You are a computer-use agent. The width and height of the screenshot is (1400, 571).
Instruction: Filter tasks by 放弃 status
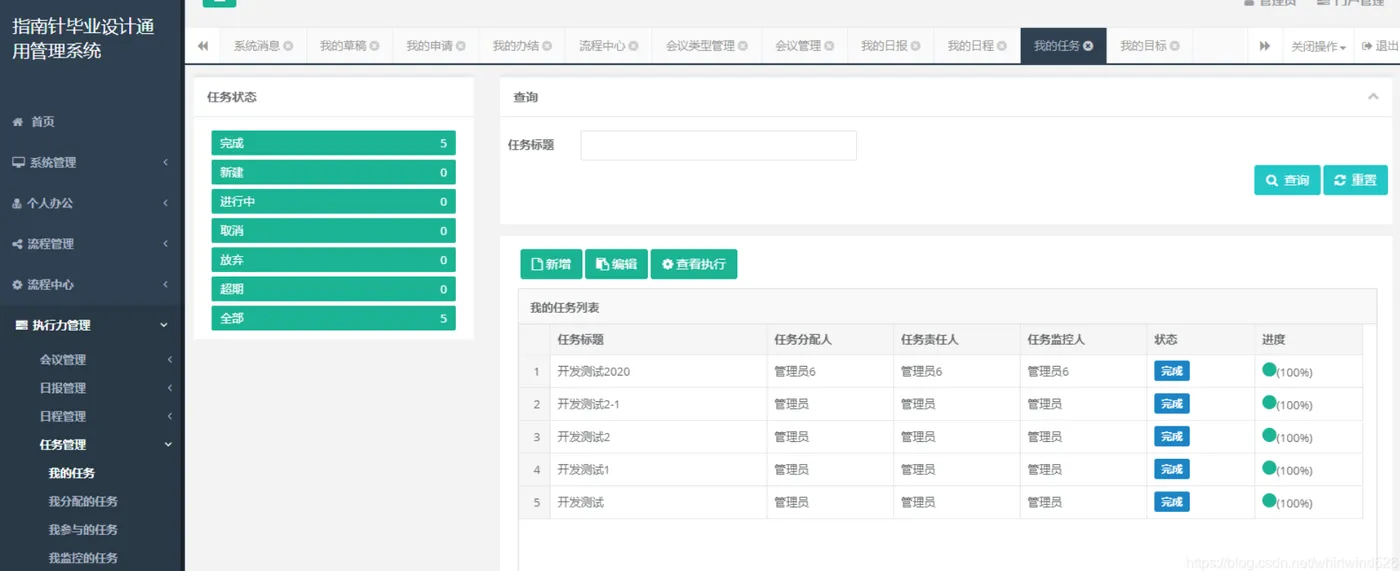point(333,259)
